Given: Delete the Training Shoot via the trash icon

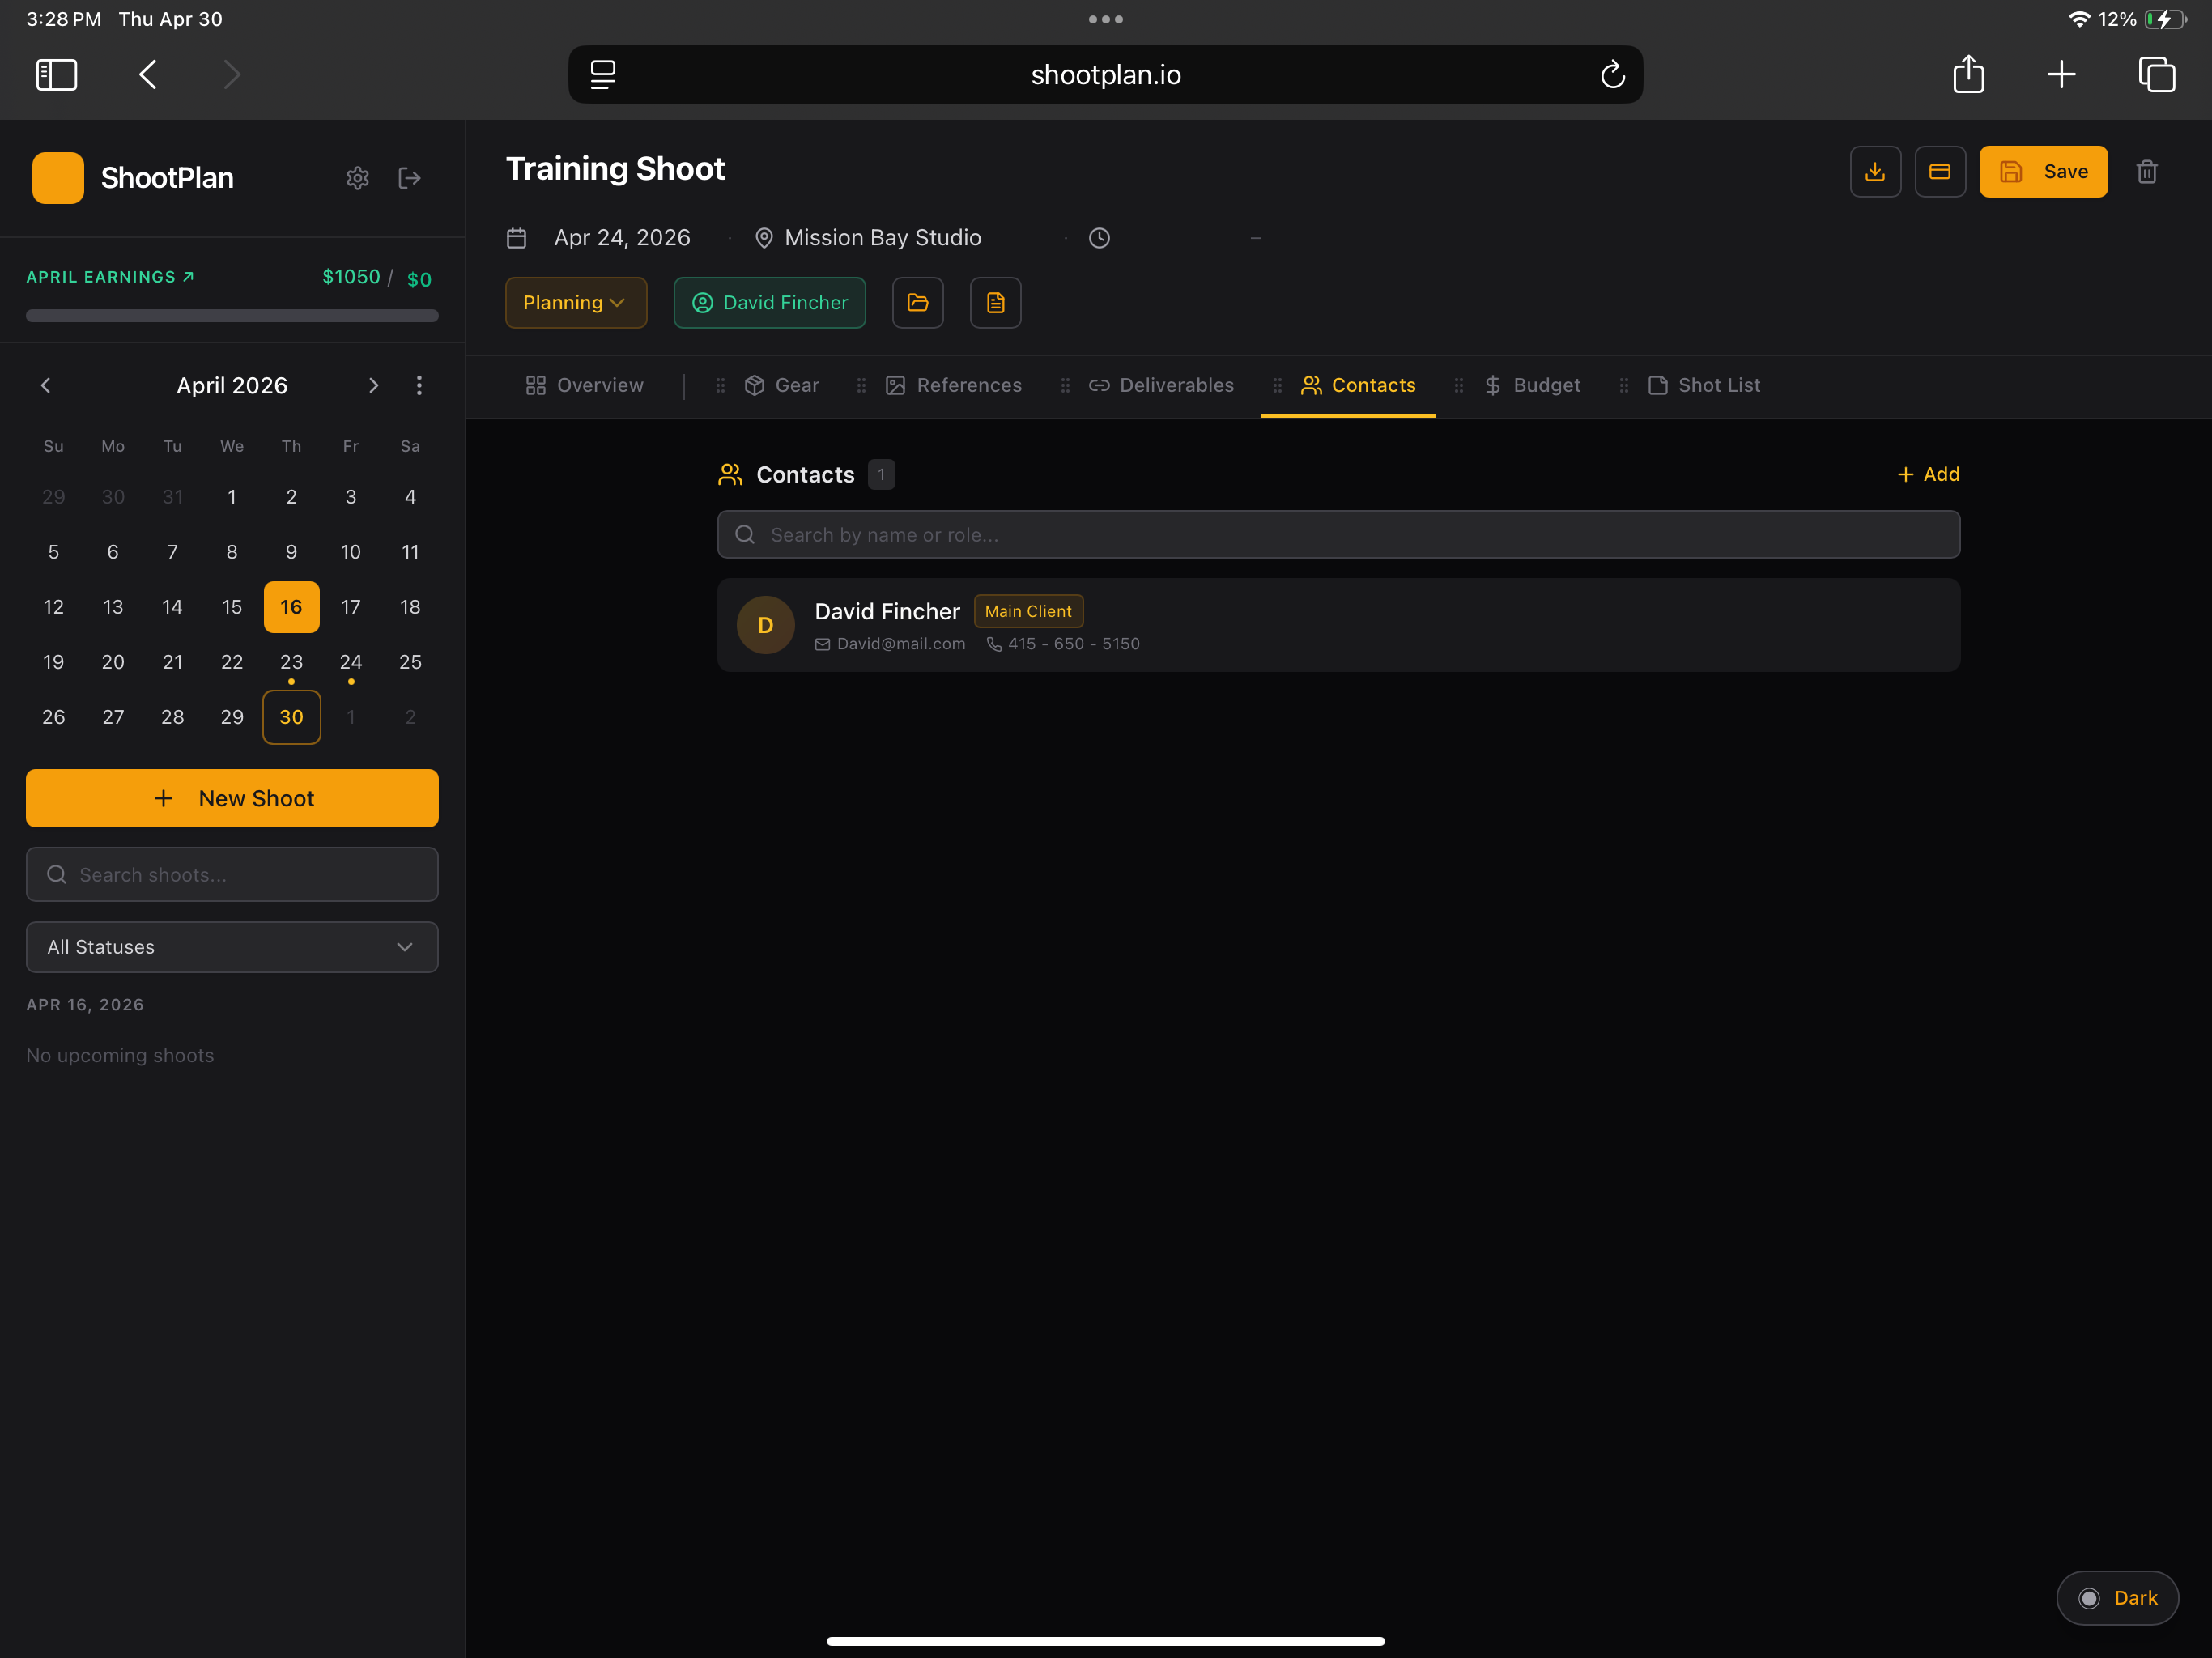Looking at the screenshot, I should click(x=2147, y=172).
